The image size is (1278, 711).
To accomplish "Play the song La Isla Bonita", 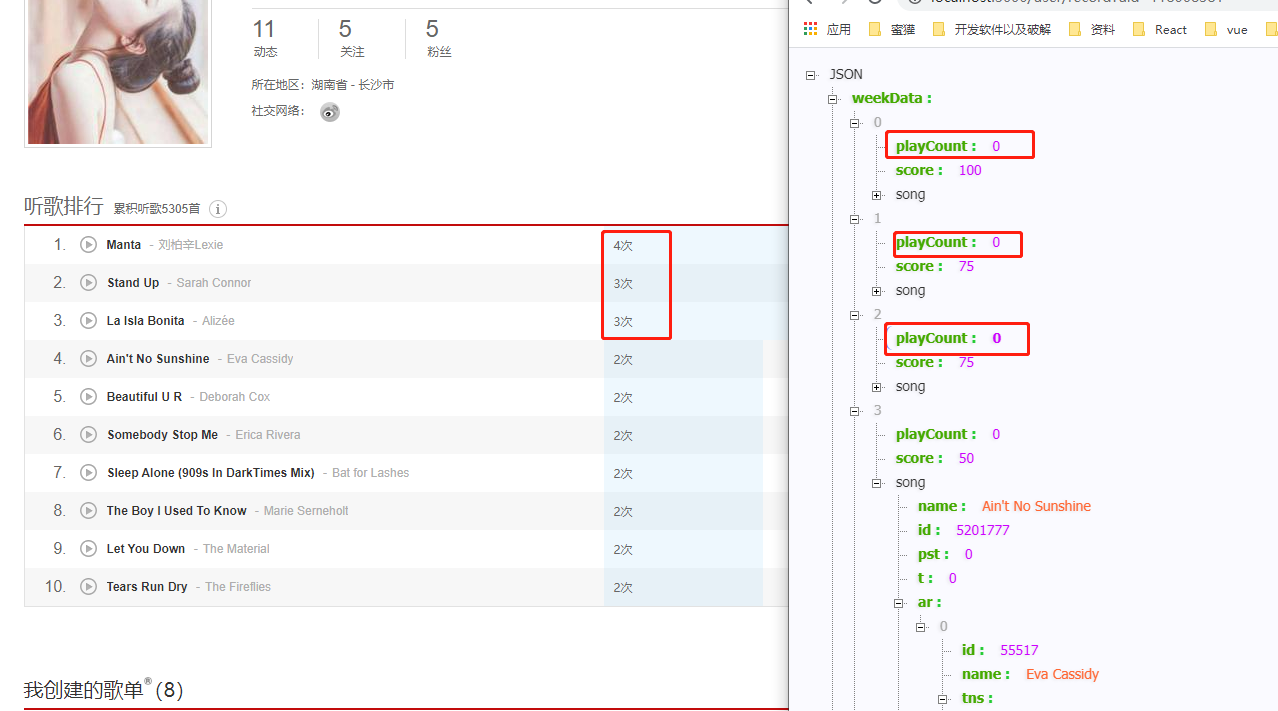I will click(x=89, y=321).
